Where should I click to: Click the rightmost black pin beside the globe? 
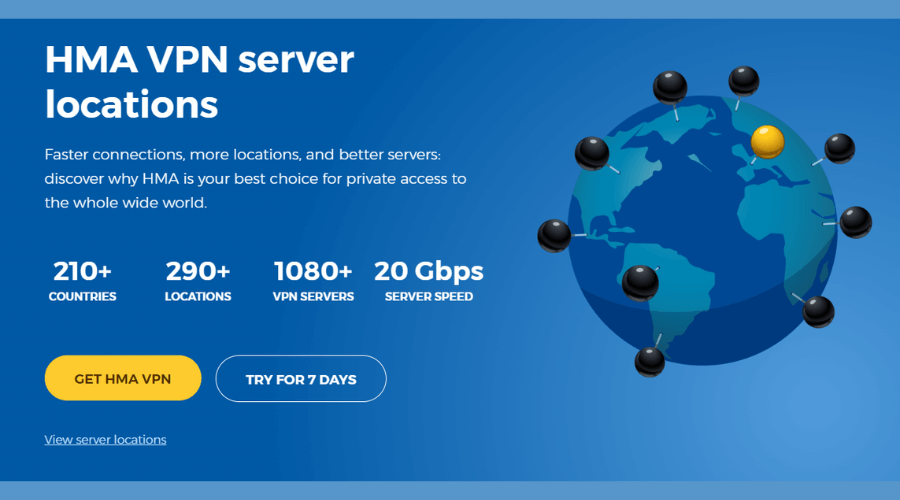855,221
